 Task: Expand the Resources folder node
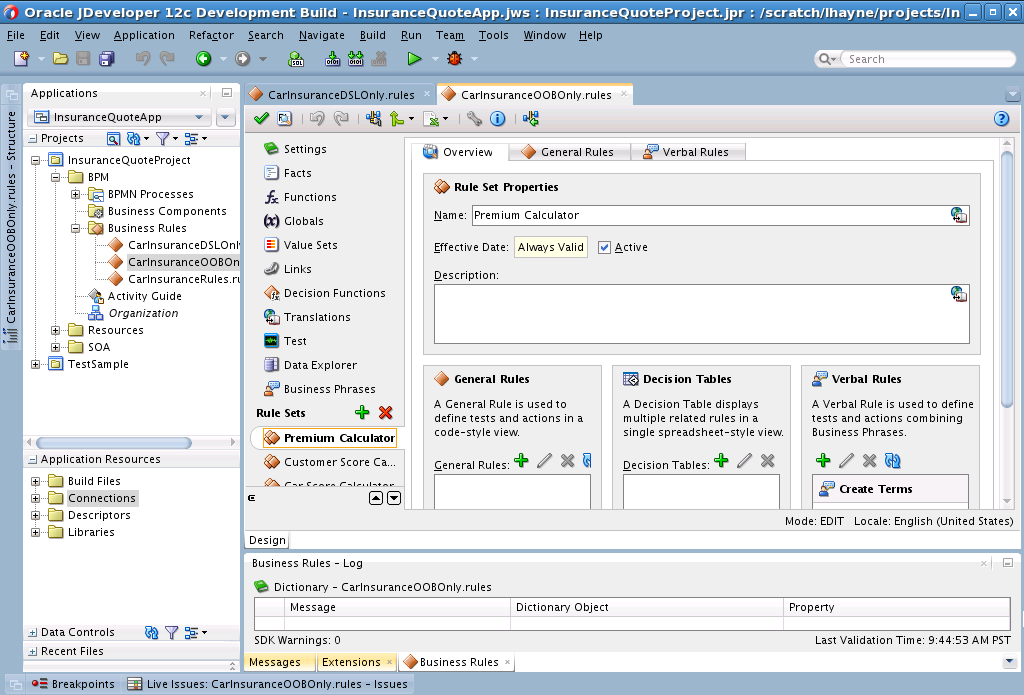tap(56, 330)
